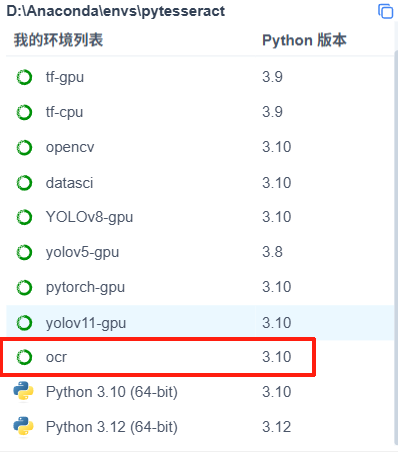Select the tf-gpu environment

pyautogui.click(x=200, y=77)
